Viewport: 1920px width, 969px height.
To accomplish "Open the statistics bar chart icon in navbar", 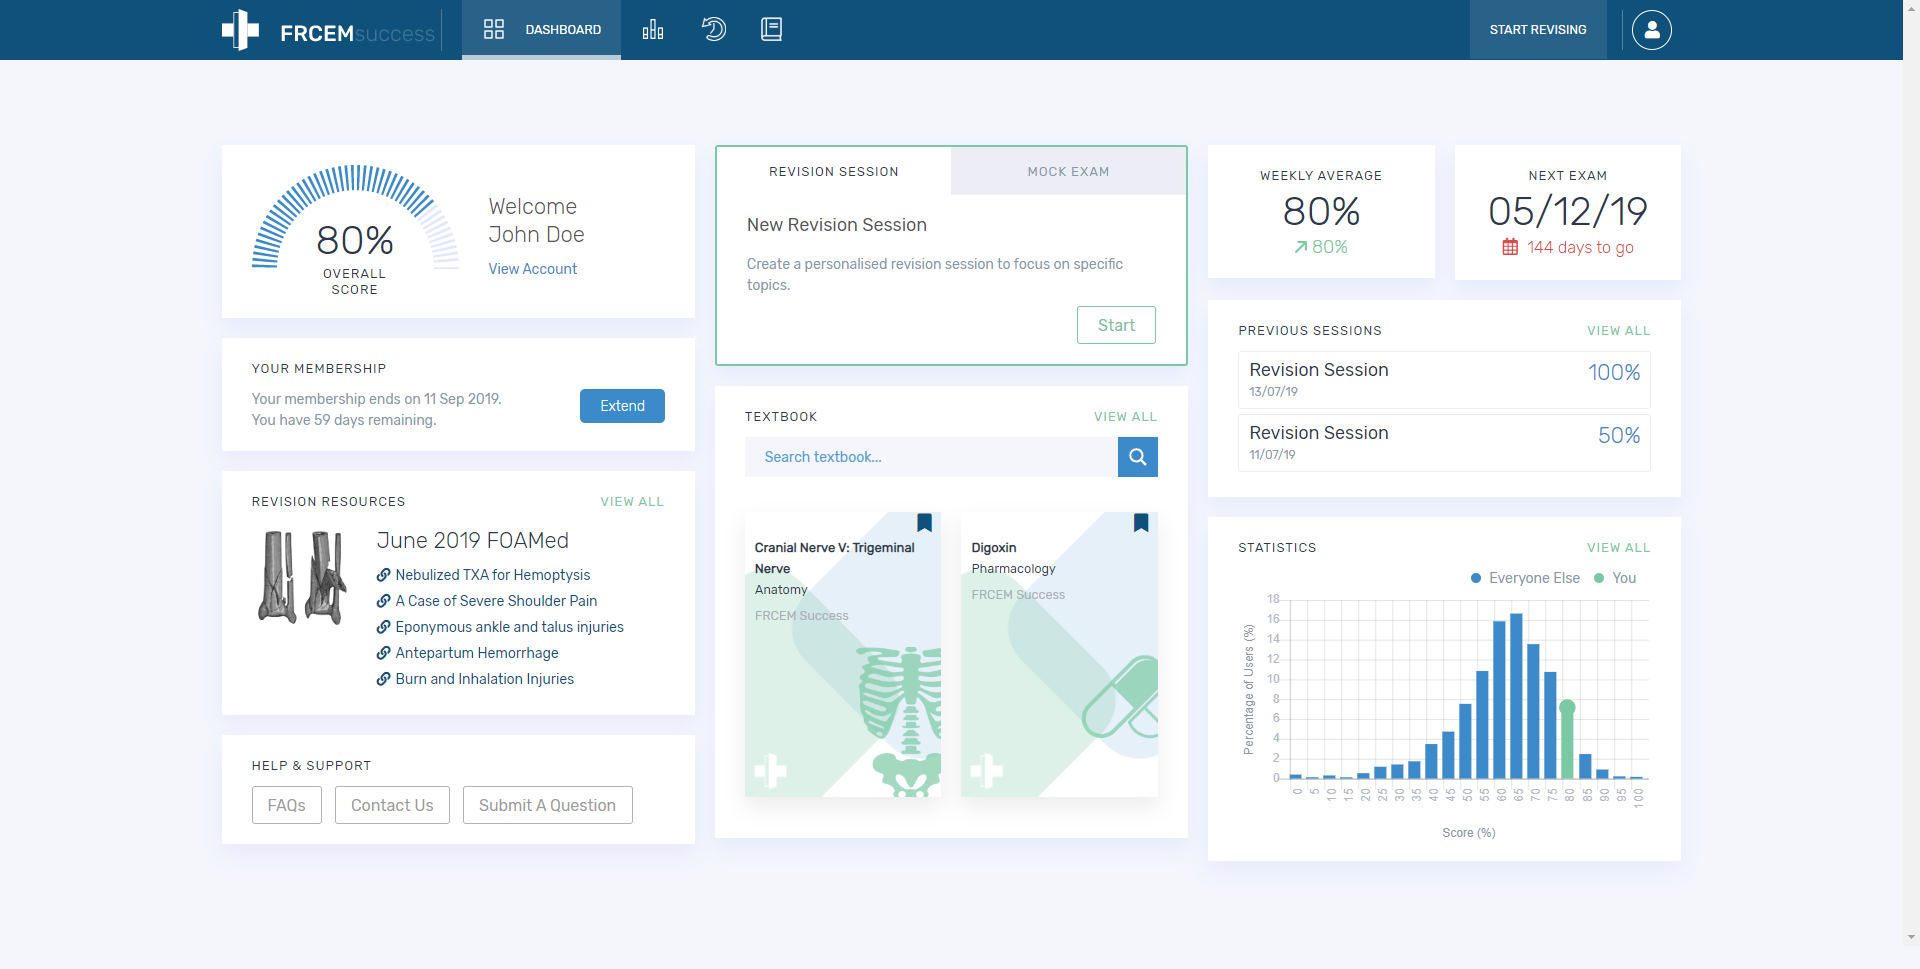I will coord(653,29).
